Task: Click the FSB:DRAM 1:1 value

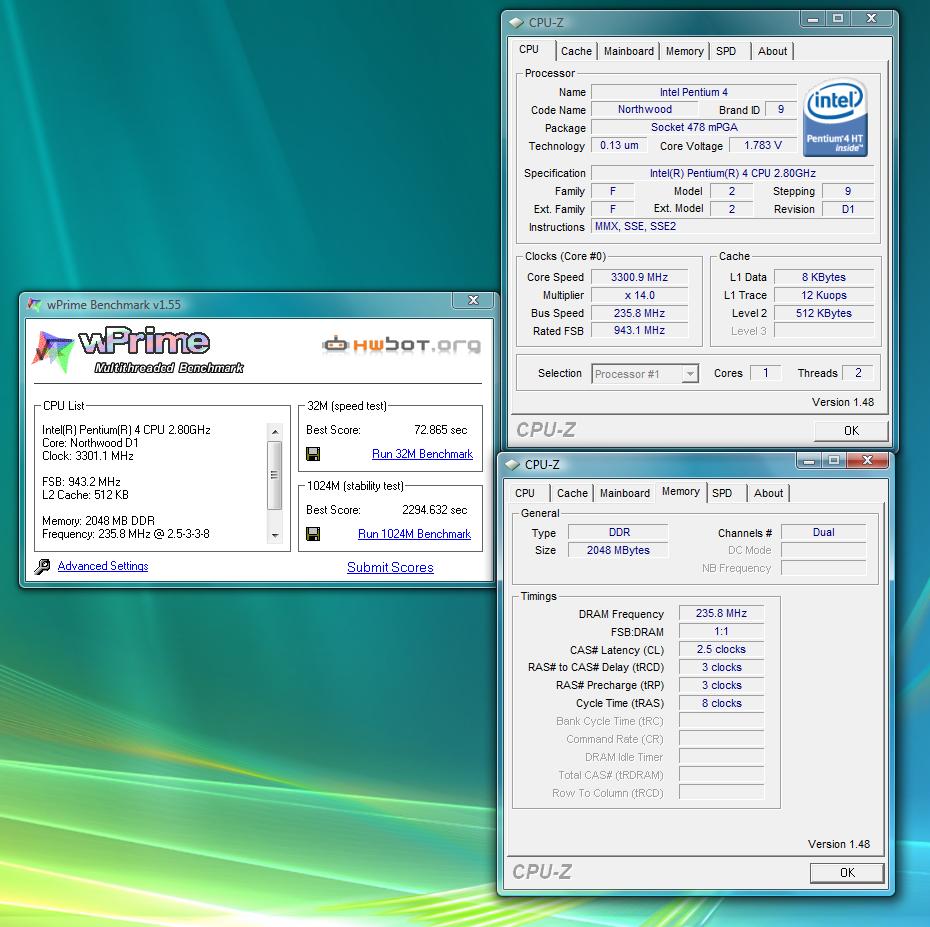Action: [721, 631]
